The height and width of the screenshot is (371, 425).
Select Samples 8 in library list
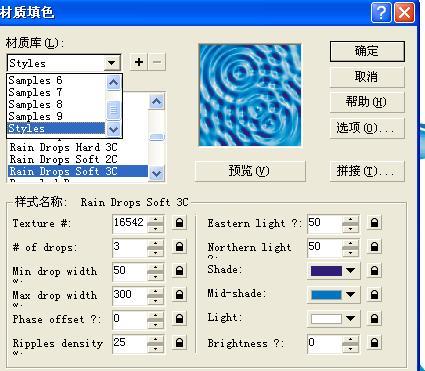(56, 104)
